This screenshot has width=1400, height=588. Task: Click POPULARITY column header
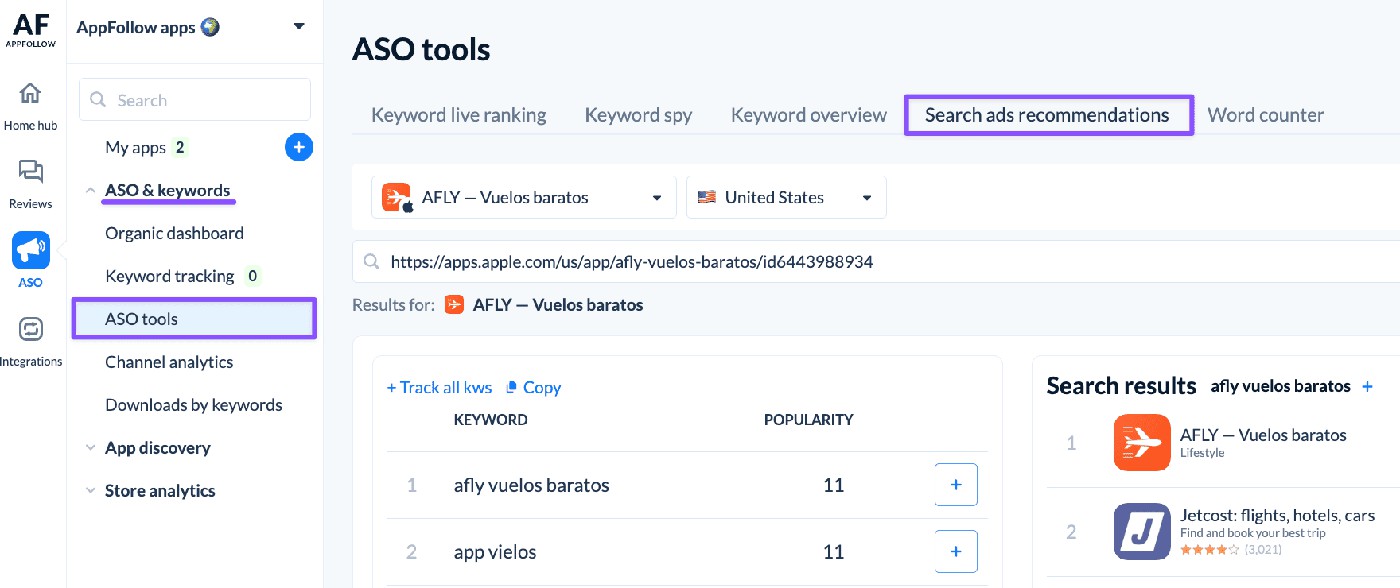pos(809,420)
